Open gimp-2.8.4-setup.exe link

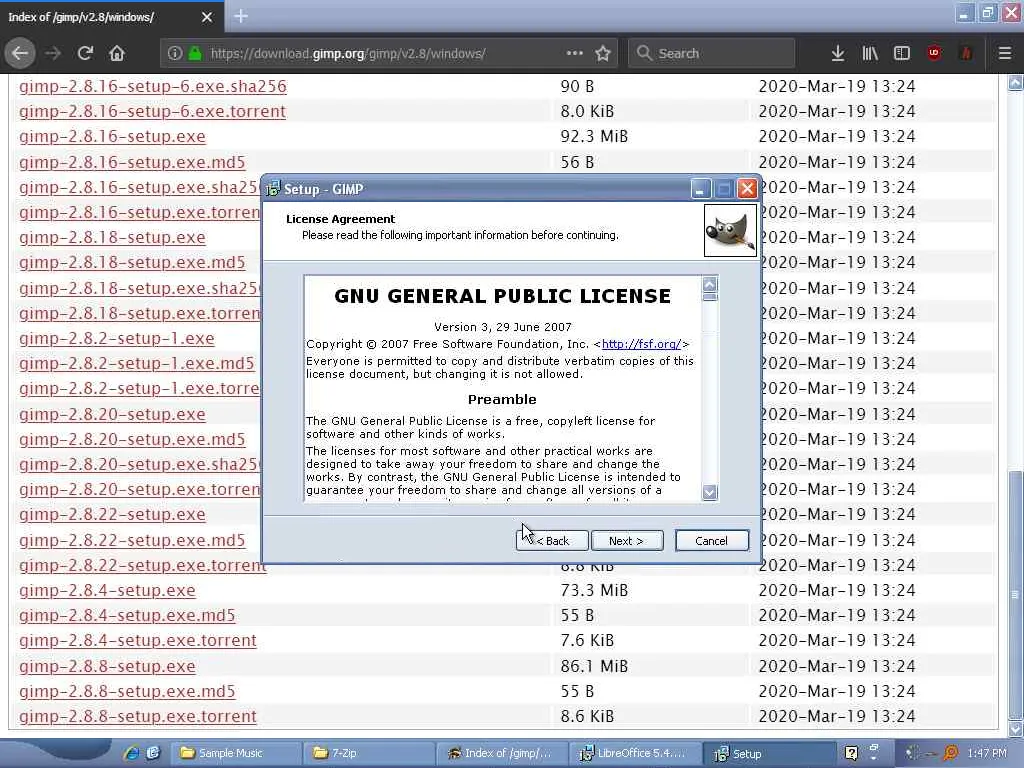pyautogui.click(x=107, y=590)
